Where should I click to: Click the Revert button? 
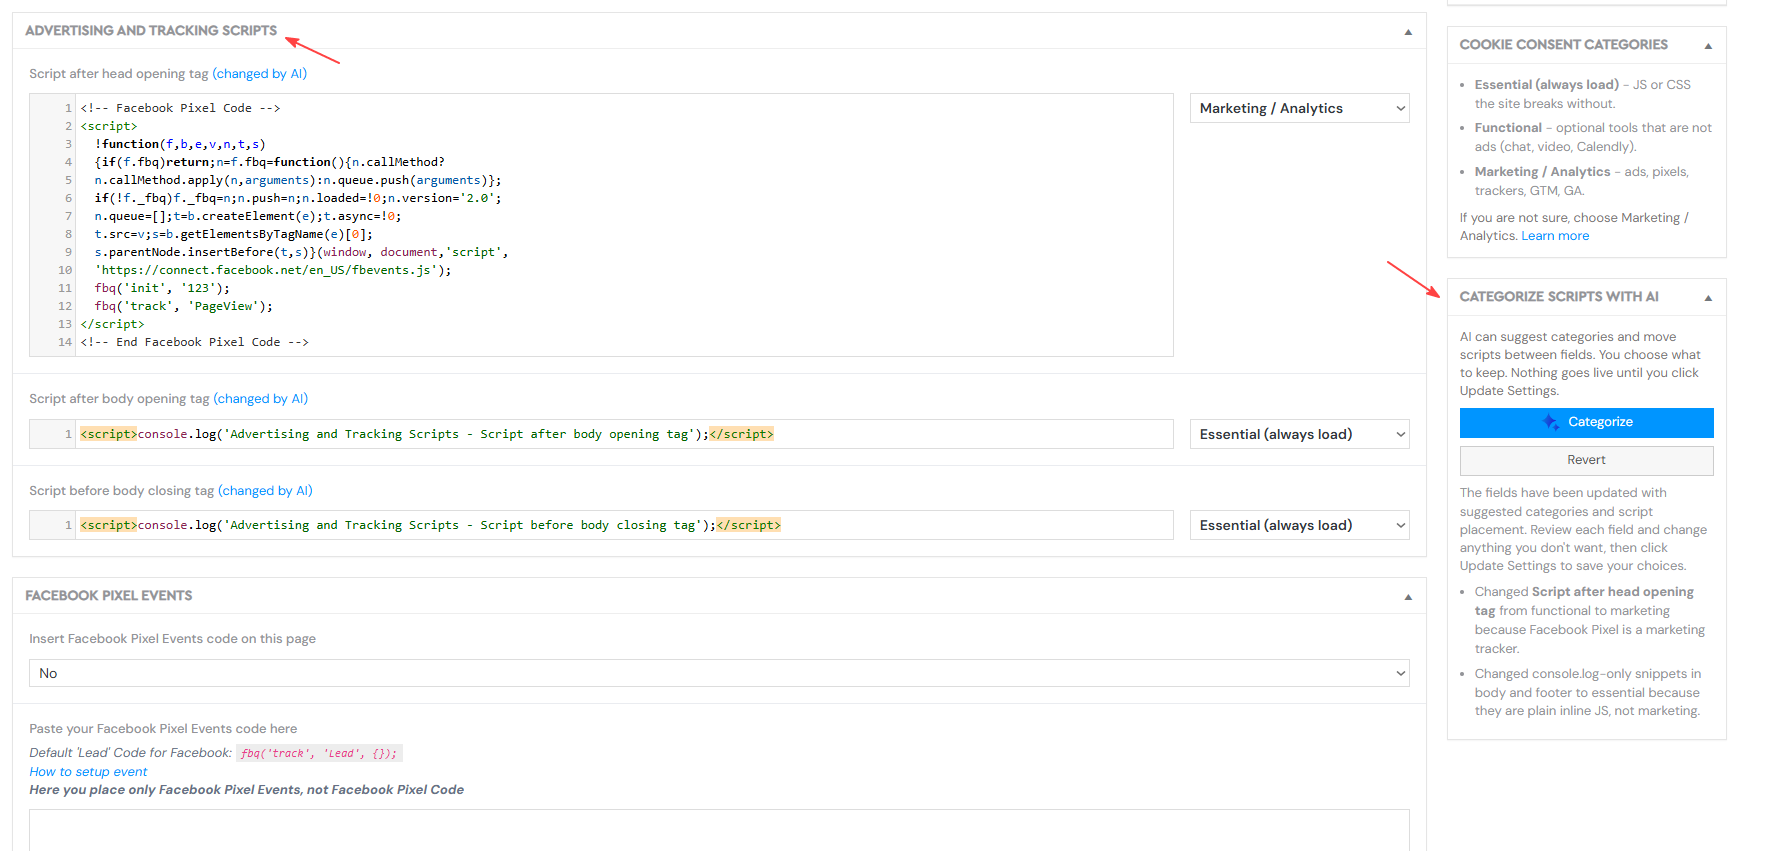pyautogui.click(x=1586, y=460)
